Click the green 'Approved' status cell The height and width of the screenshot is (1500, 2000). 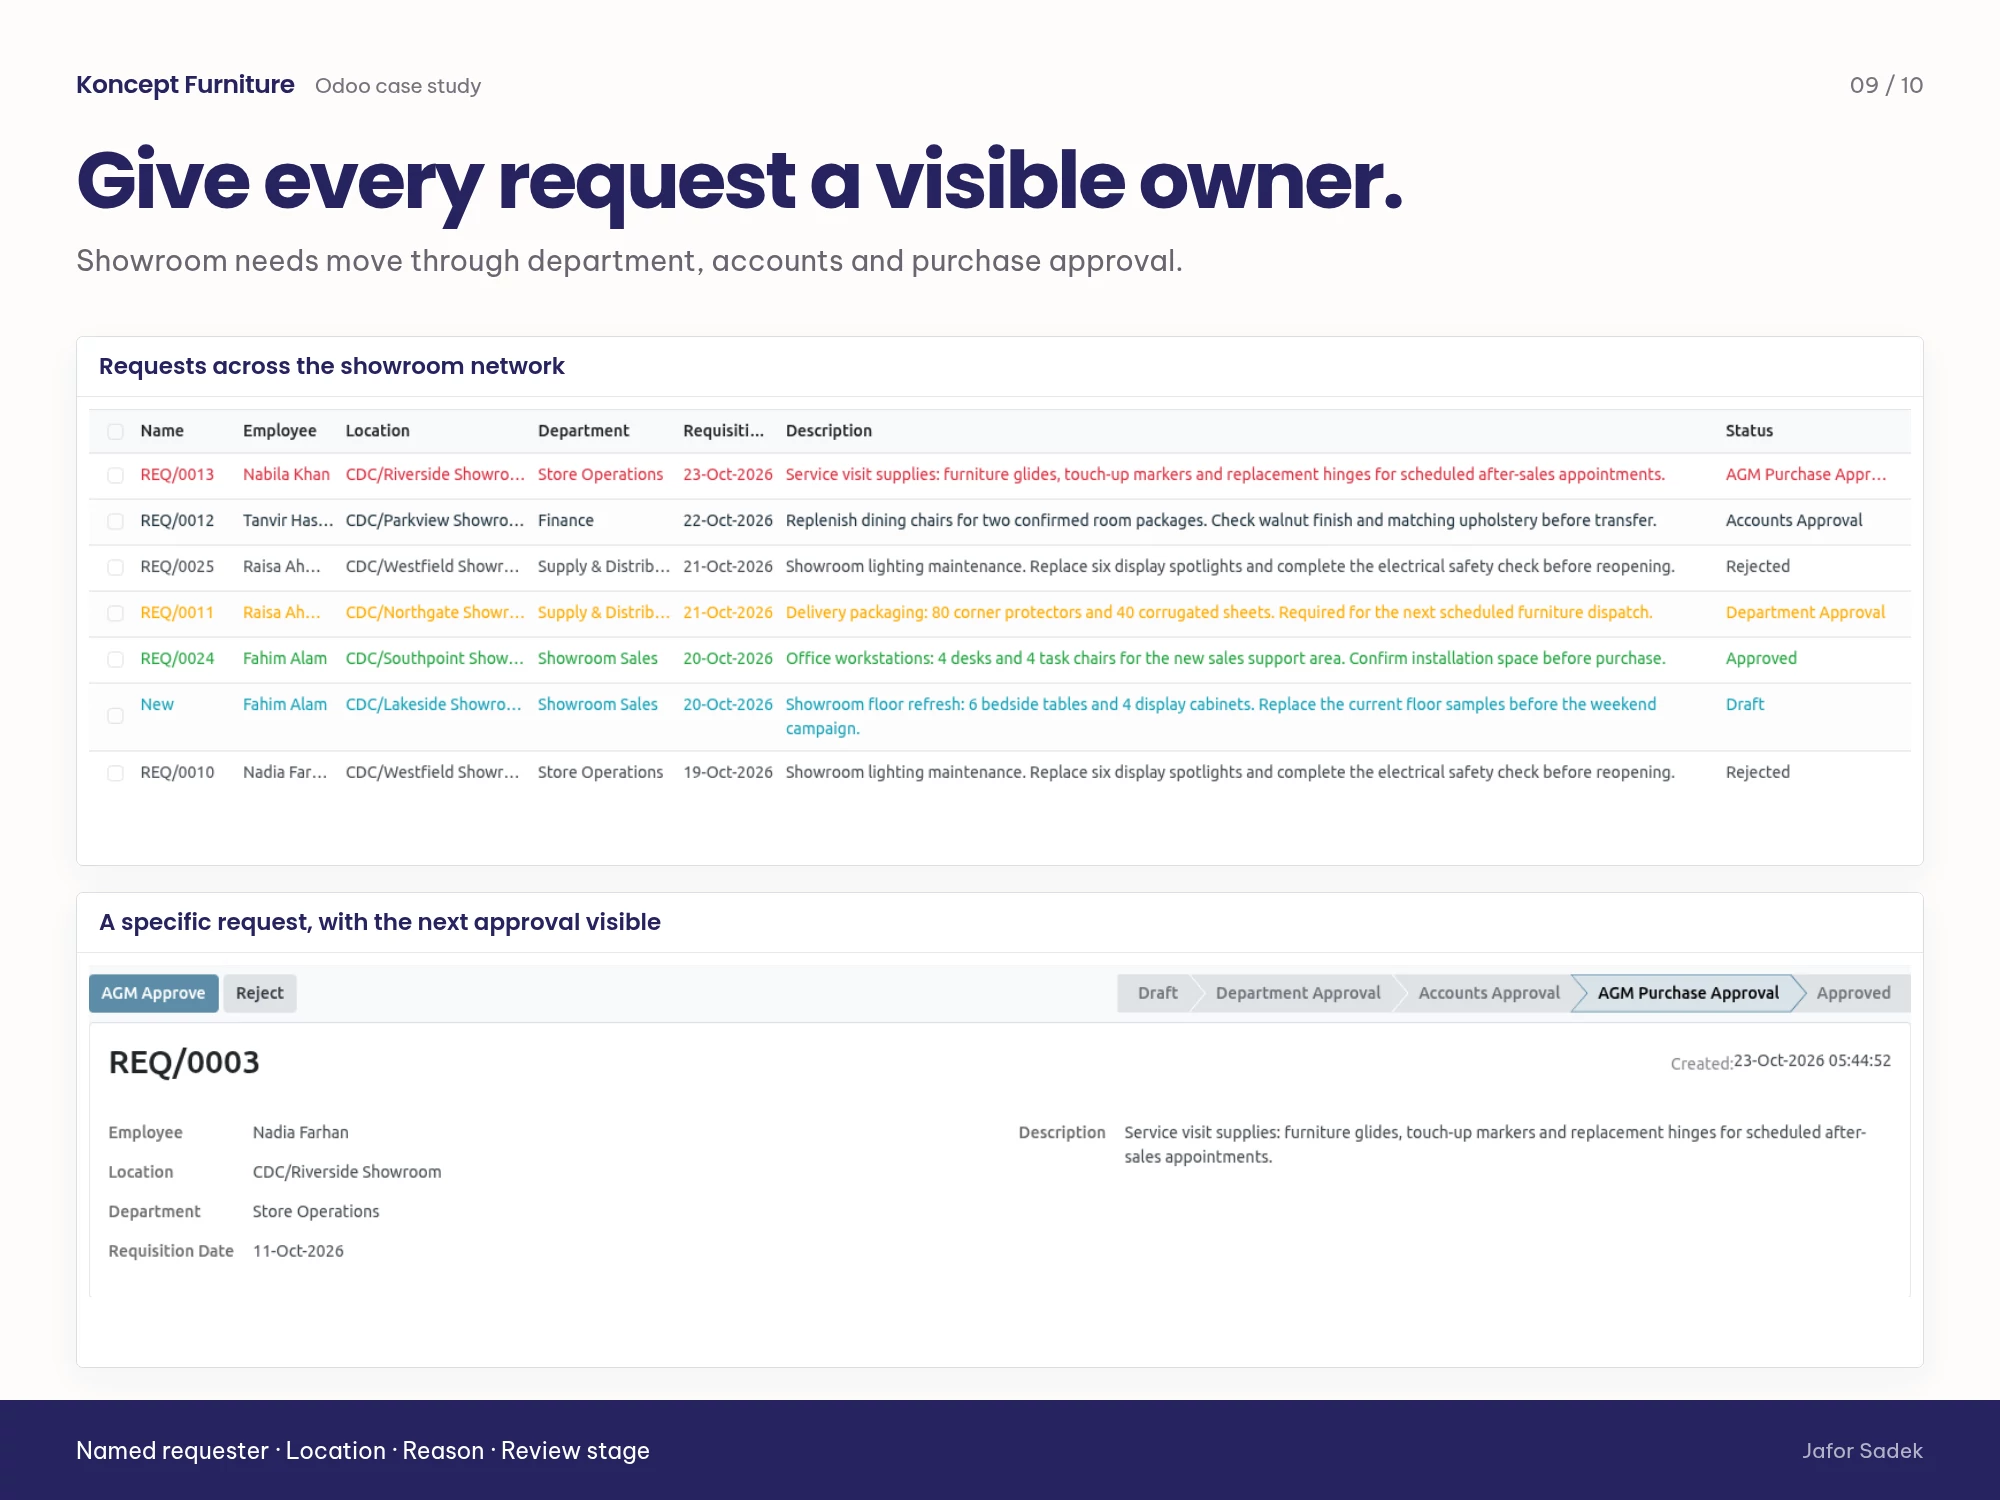pos(1761,659)
